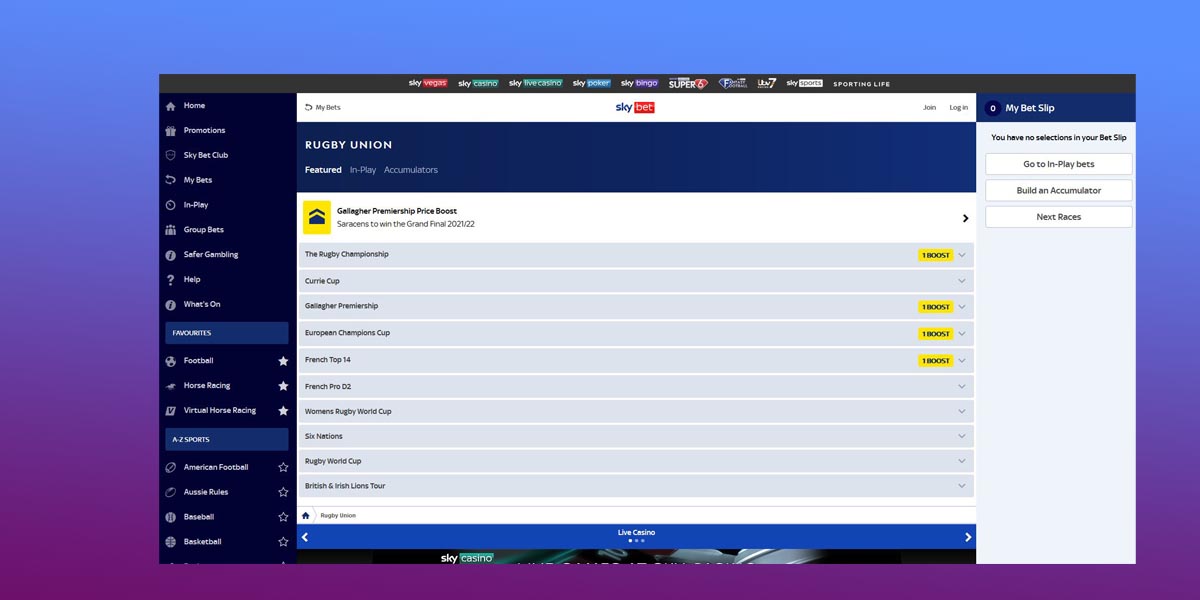1200x600 pixels.
Task: Open My Bets in the header
Action: click(323, 107)
